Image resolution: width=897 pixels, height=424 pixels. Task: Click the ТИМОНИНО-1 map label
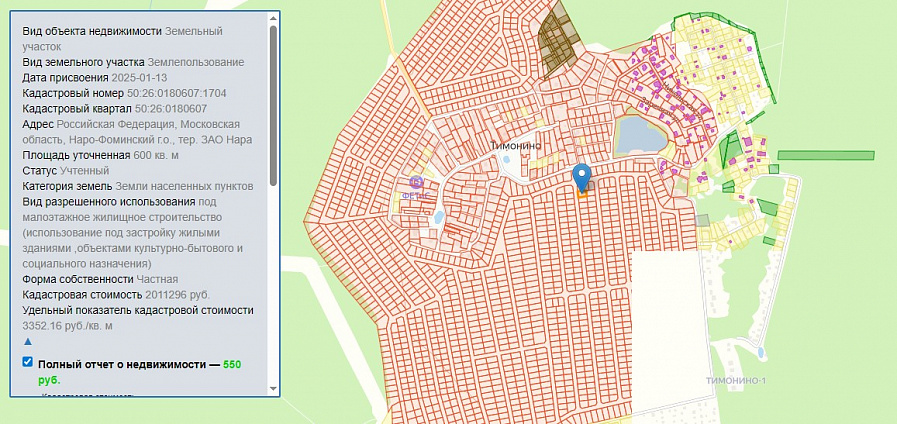pos(736,381)
